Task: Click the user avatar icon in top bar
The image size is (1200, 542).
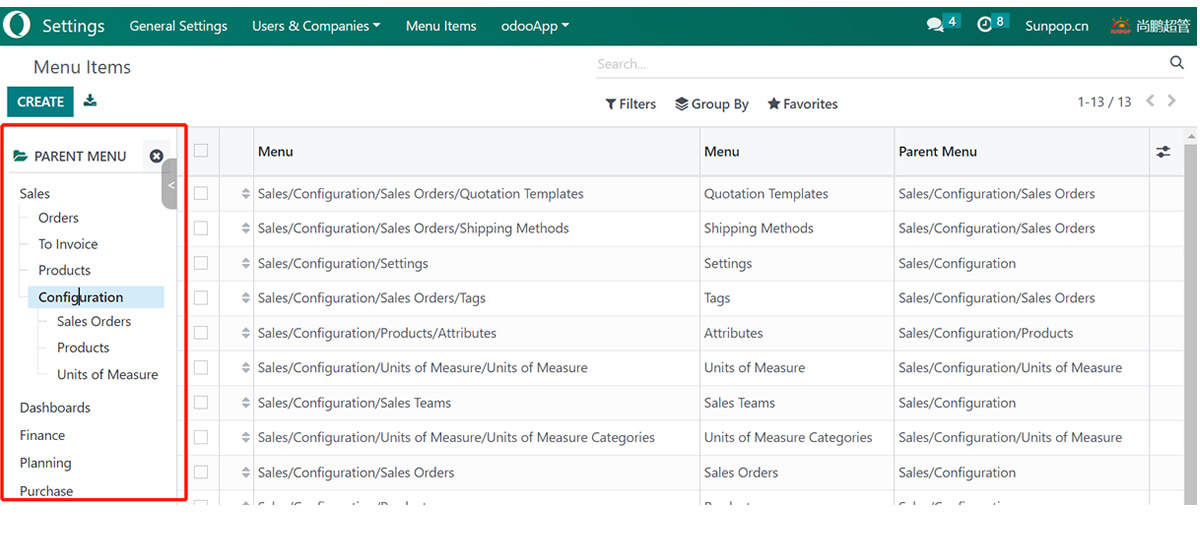Action: coord(1121,26)
